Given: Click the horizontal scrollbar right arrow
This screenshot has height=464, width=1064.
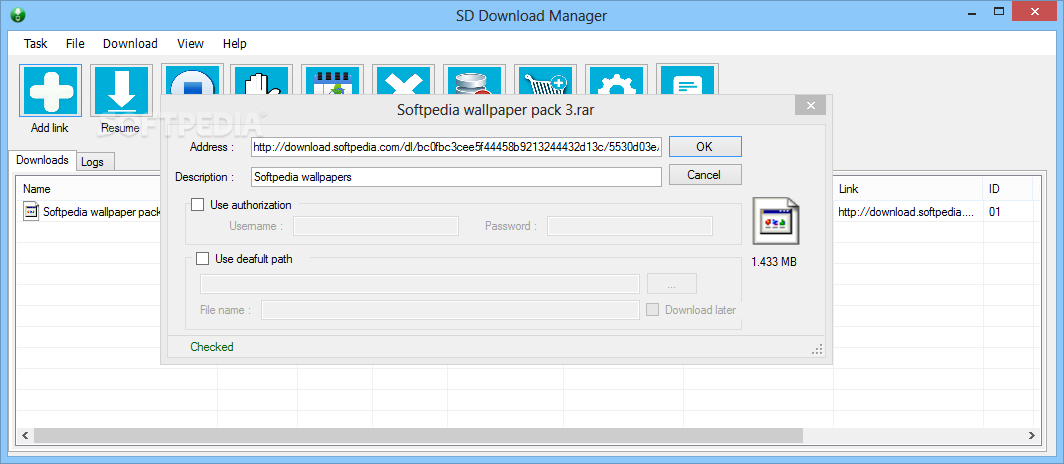Looking at the screenshot, I should [x=1031, y=436].
